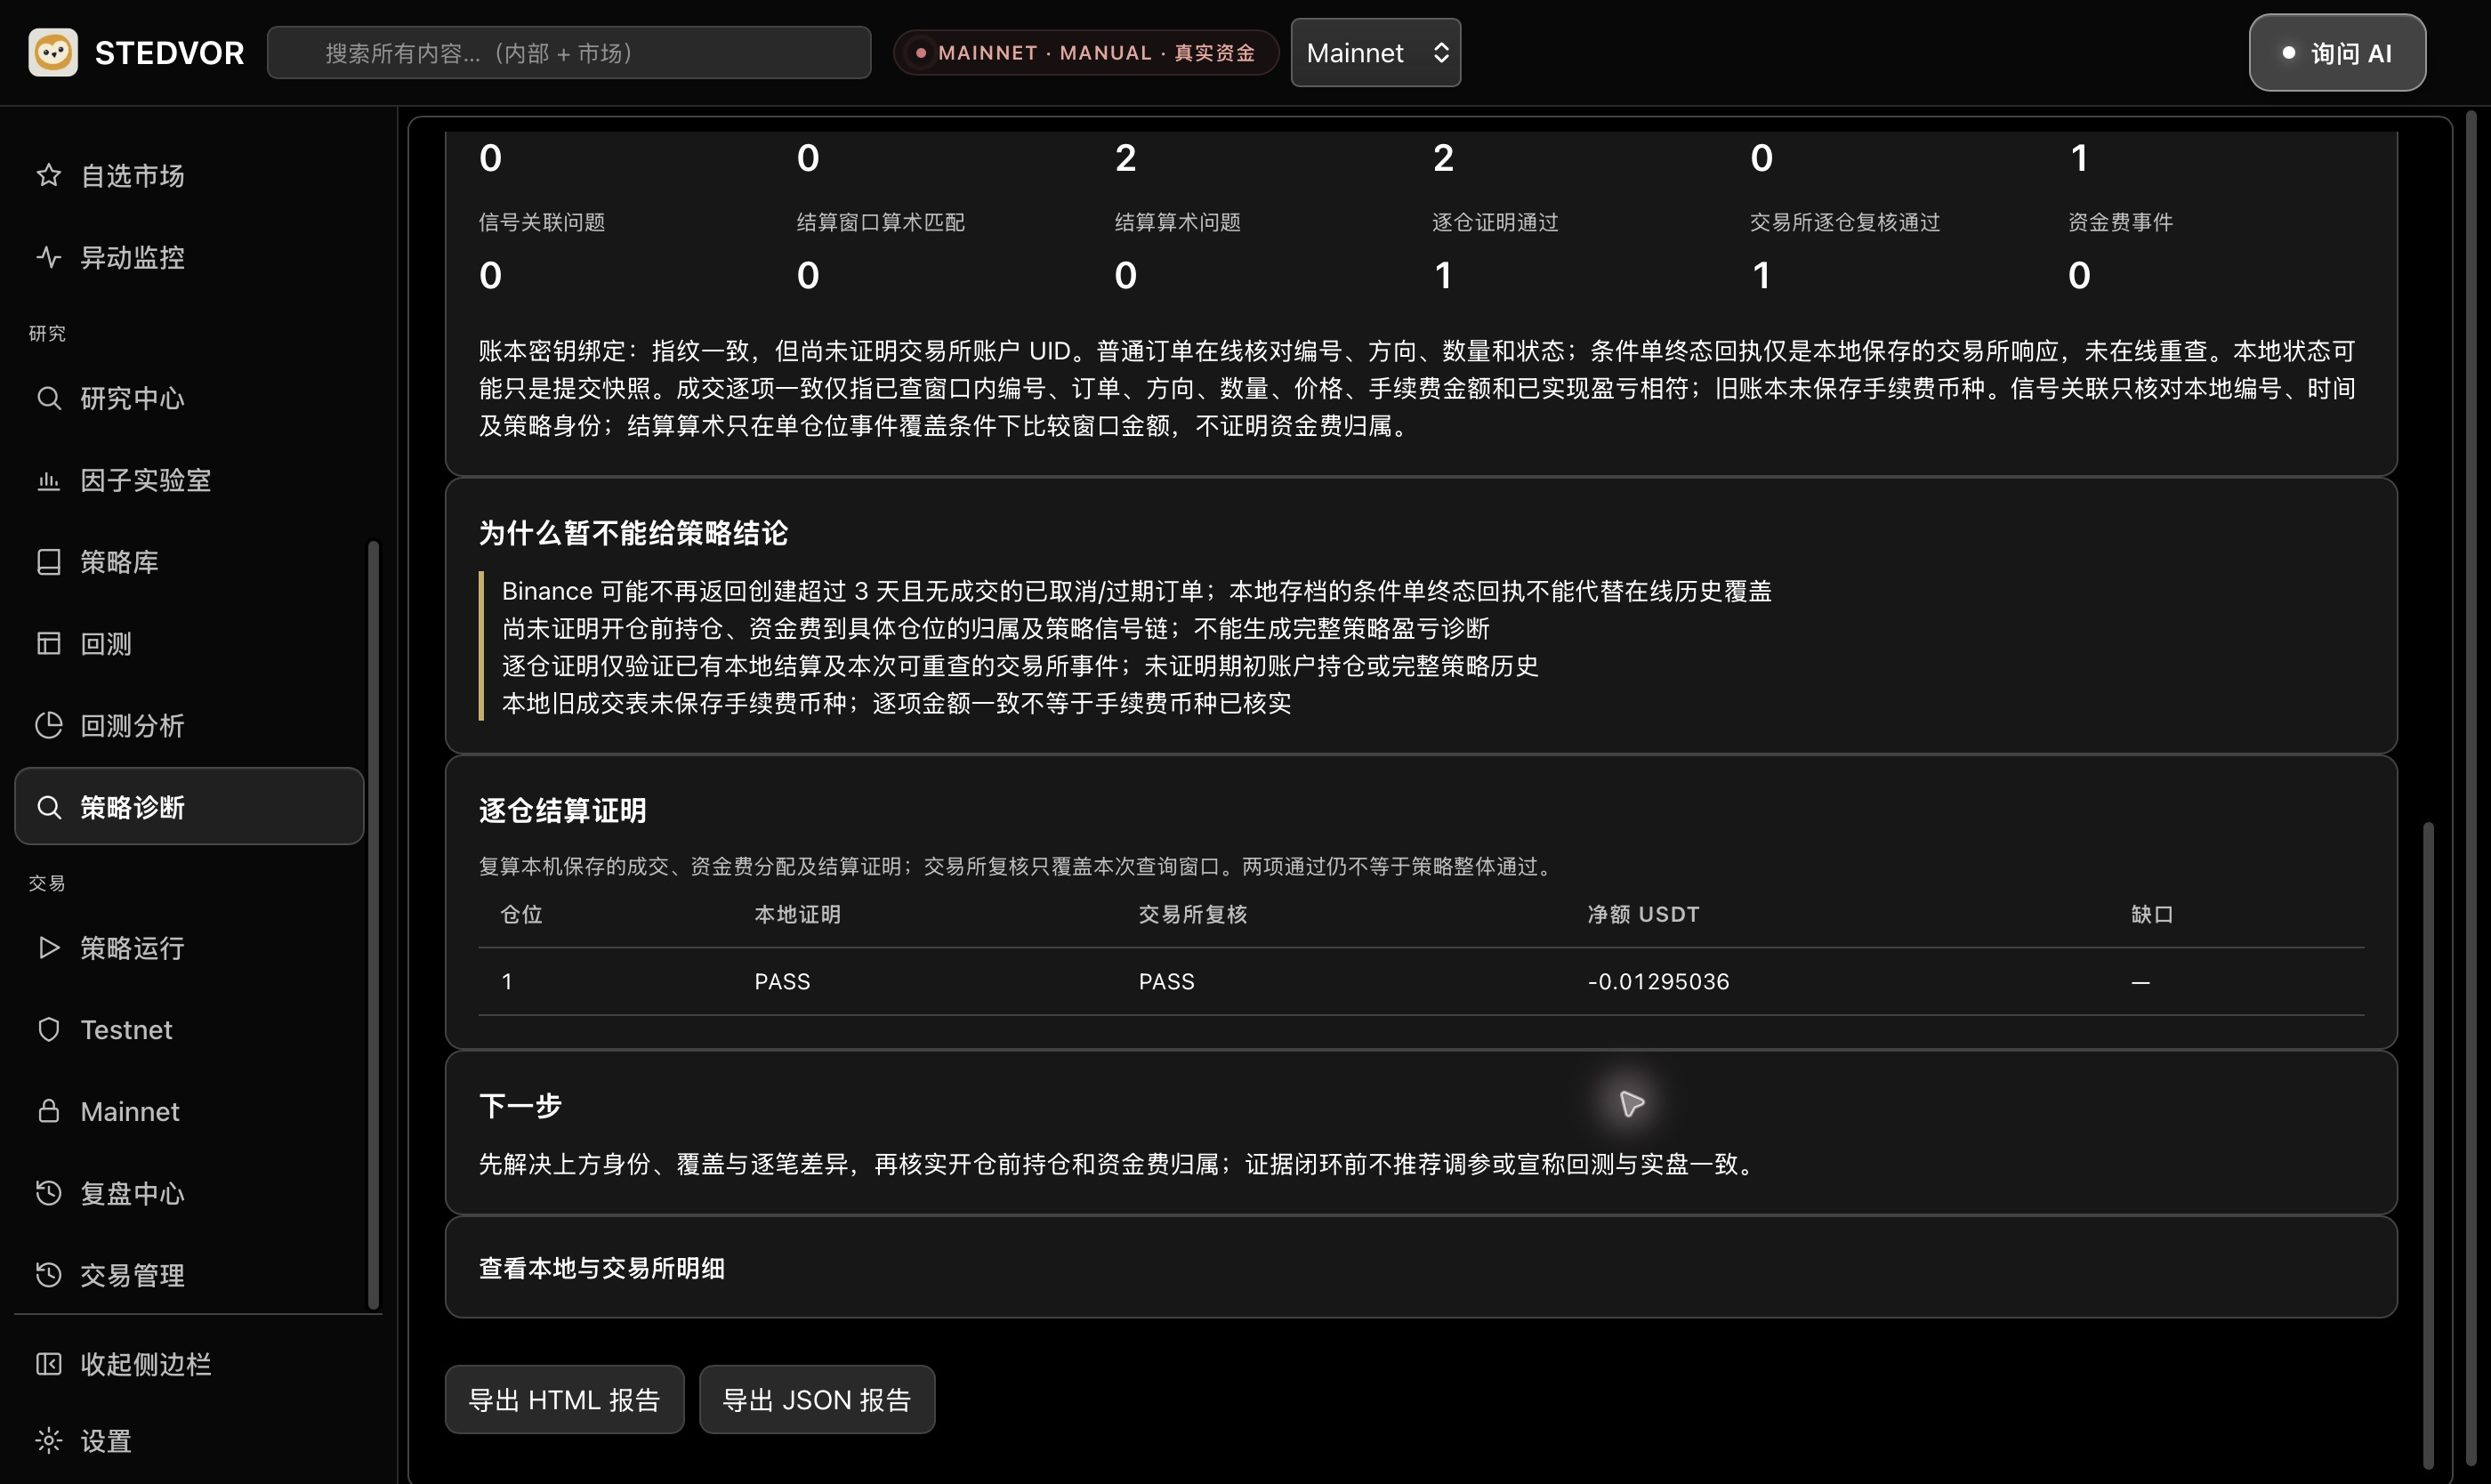Click the STEDVOR owl logo icon

pos(53,52)
